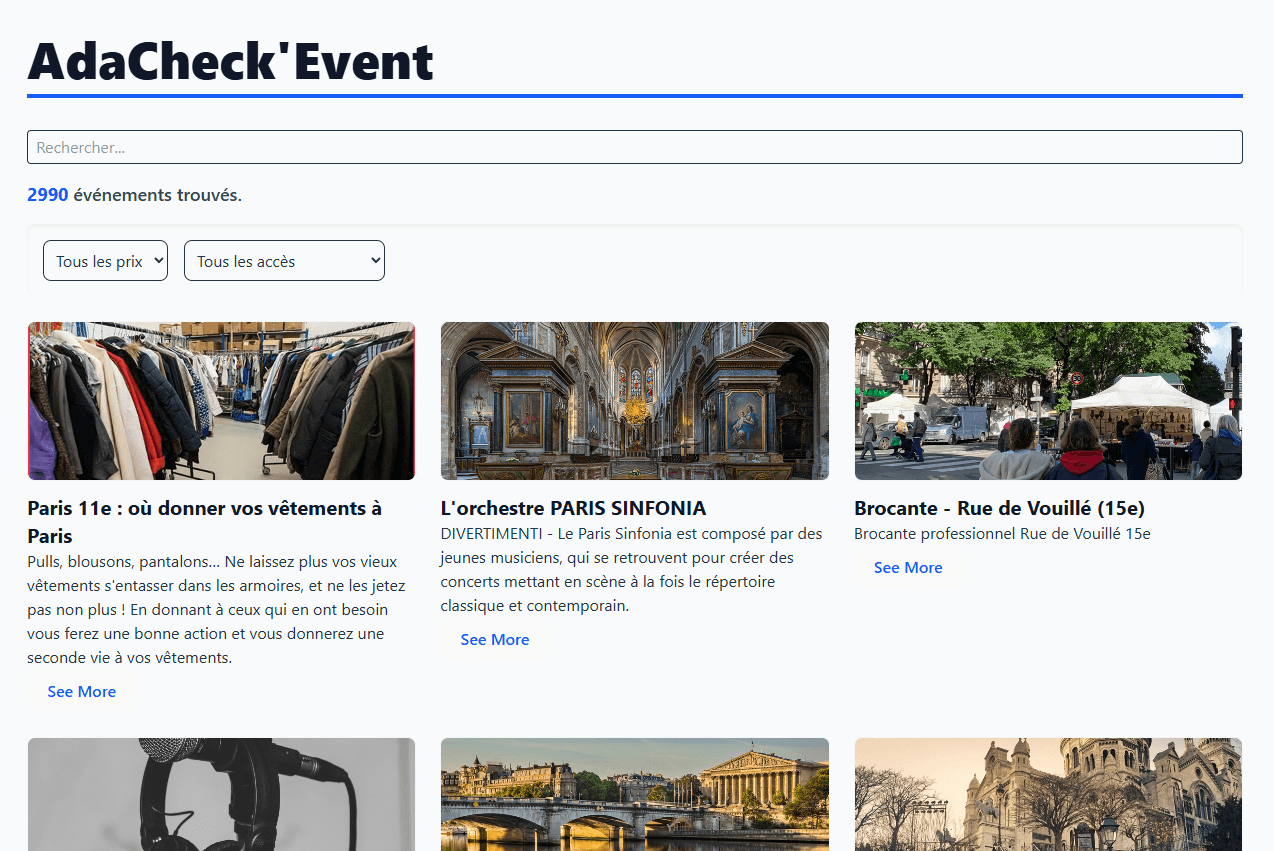
Task: Open the microphone and headphones image
Action: tap(221, 794)
